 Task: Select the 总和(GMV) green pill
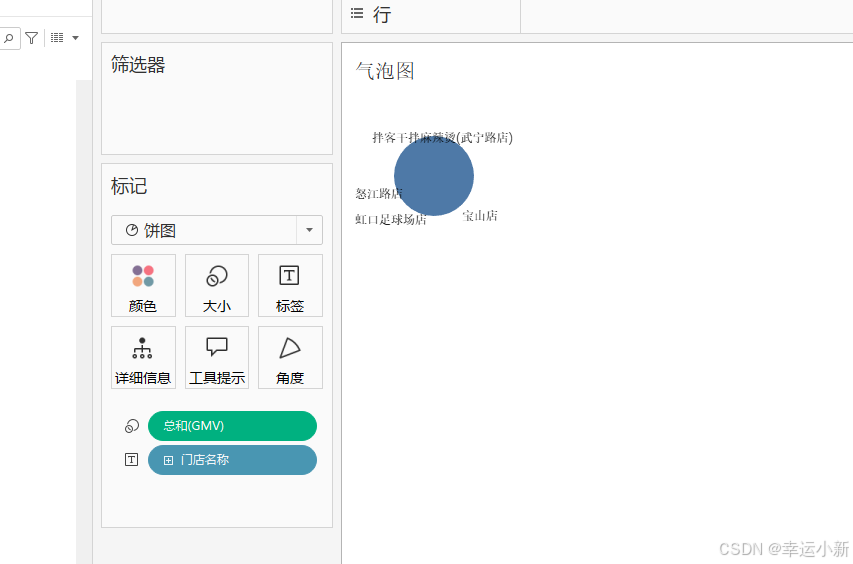click(x=232, y=426)
